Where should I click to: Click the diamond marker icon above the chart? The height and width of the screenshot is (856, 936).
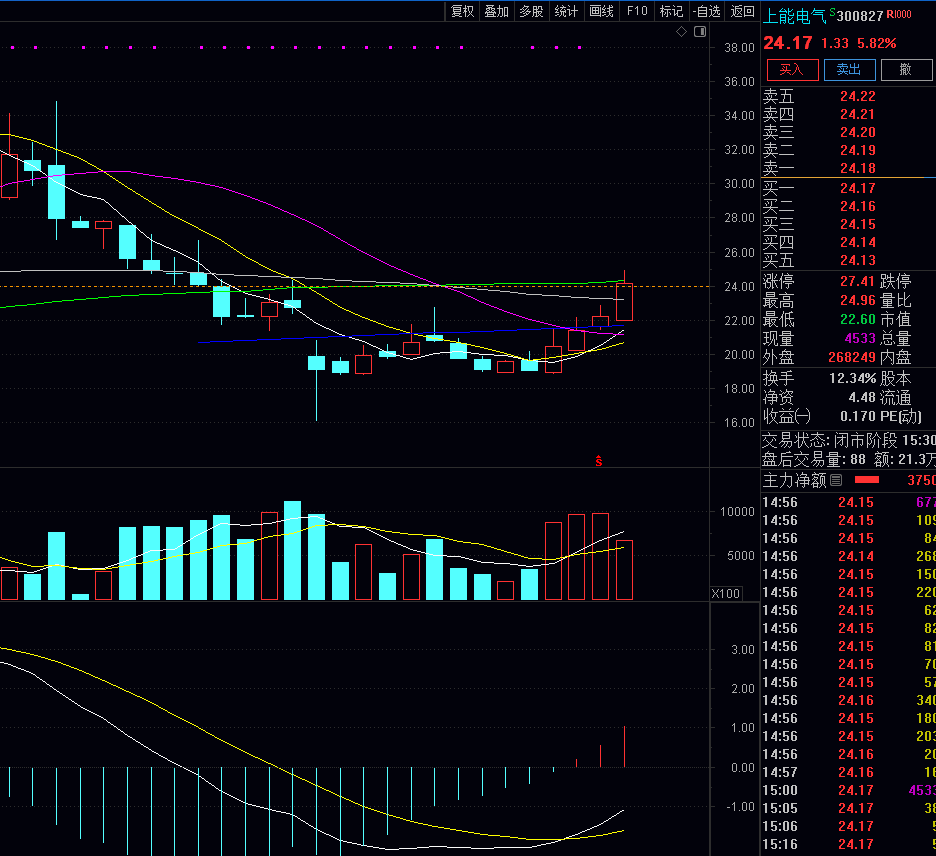click(681, 32)
